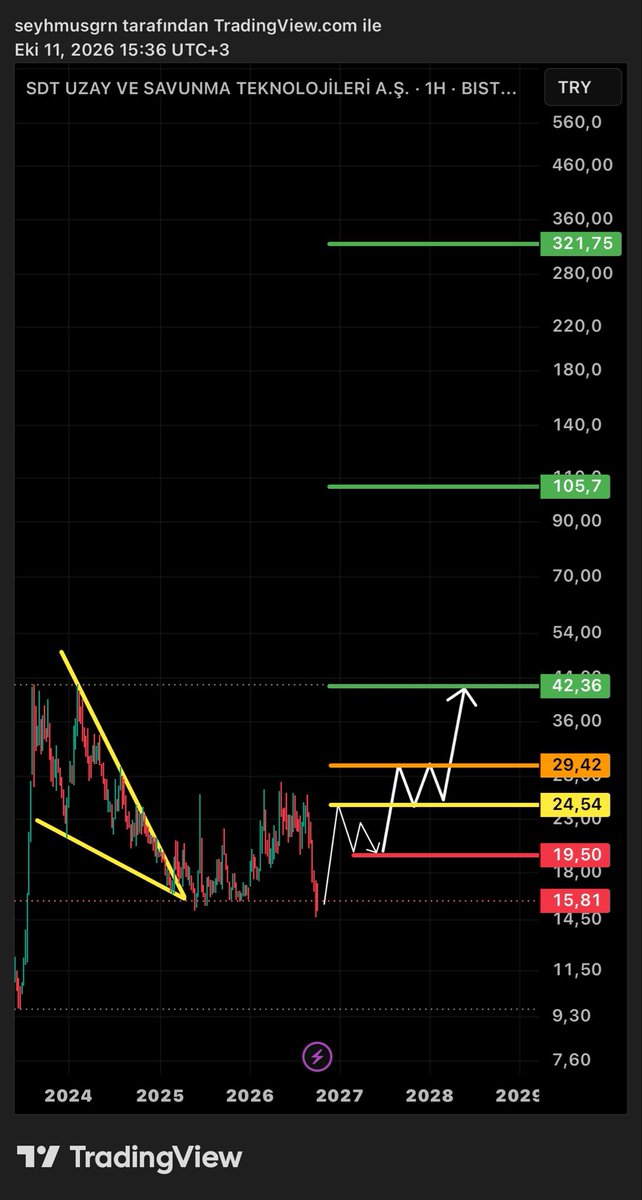This screenshot has height=1200, width=642.
Task: Click the 360,00 price scale value
Action: [581, 218]
